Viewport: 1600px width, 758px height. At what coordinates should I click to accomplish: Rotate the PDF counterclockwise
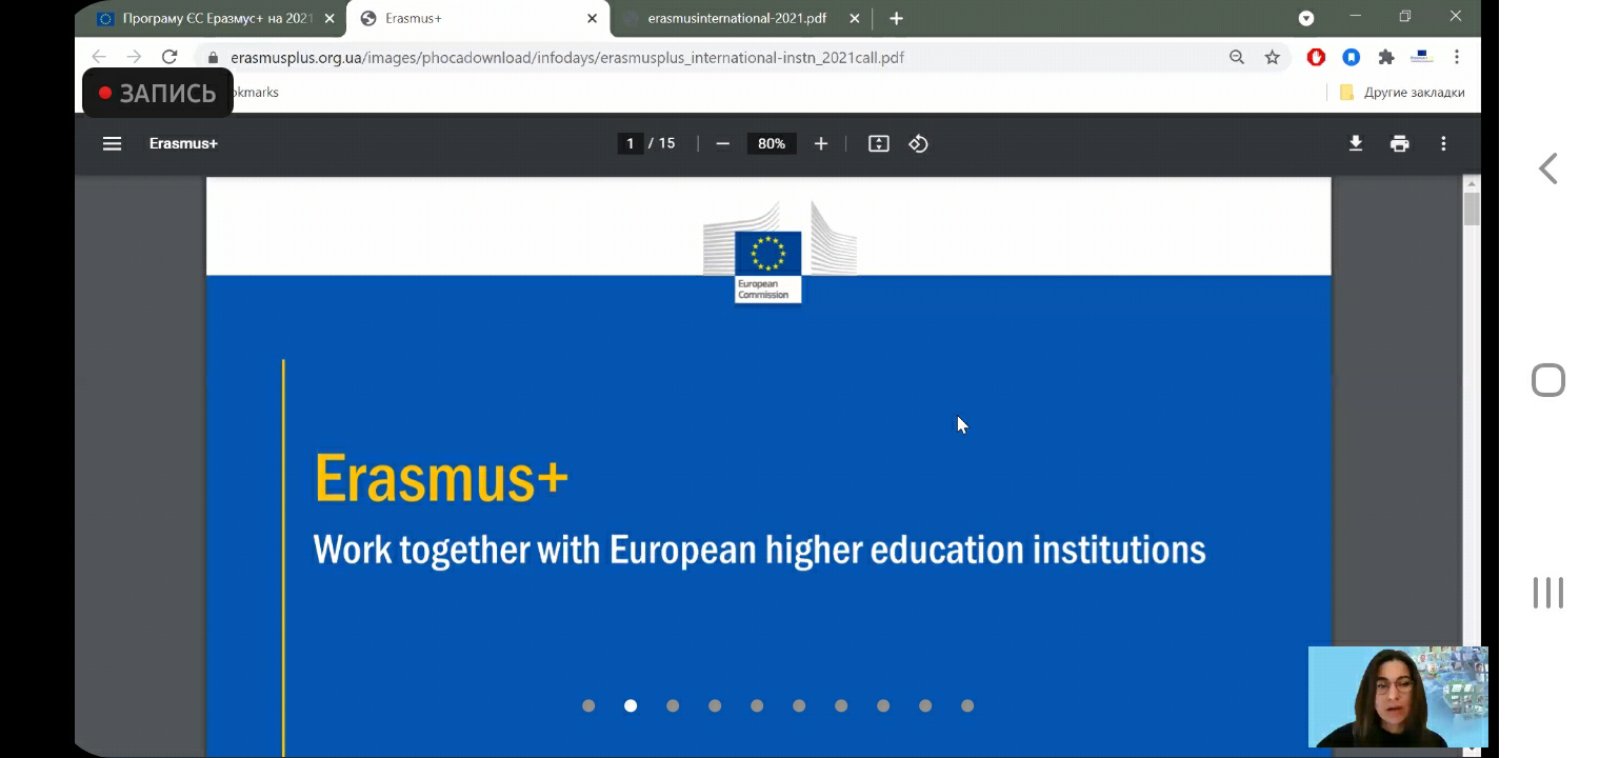click(x=918, y=144)
